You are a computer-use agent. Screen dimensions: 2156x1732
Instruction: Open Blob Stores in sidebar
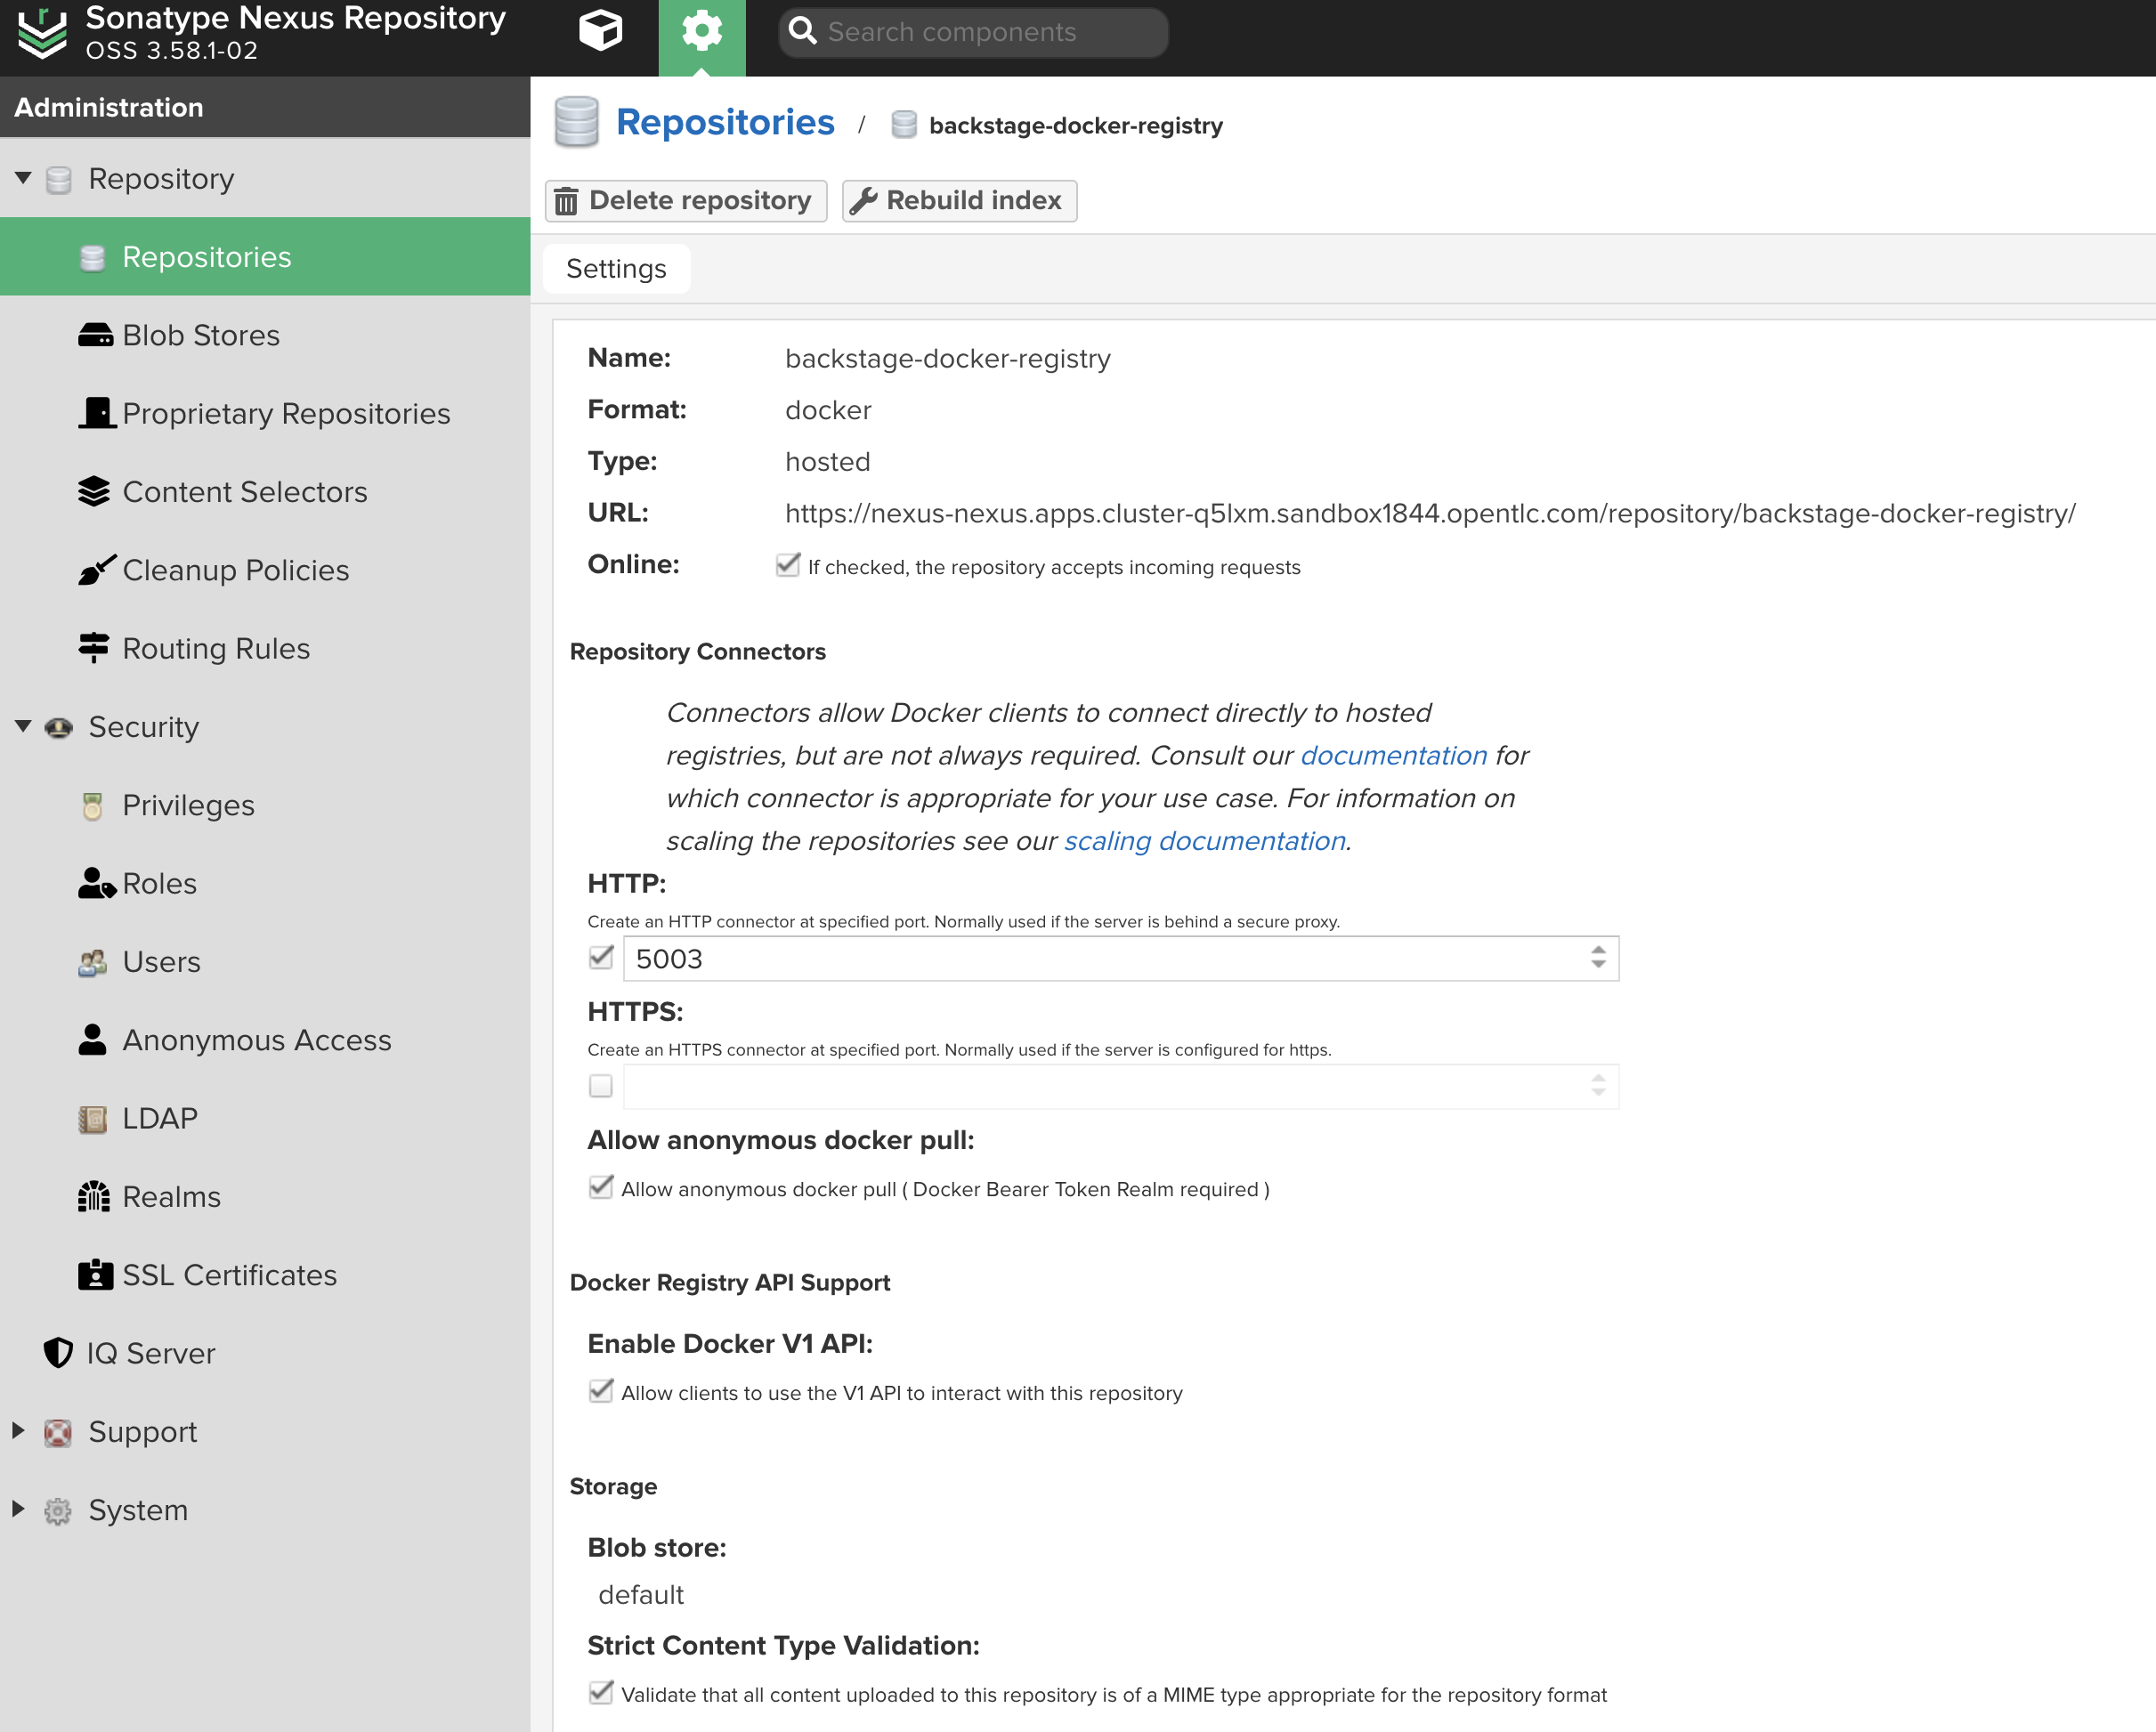pos(201,335)
